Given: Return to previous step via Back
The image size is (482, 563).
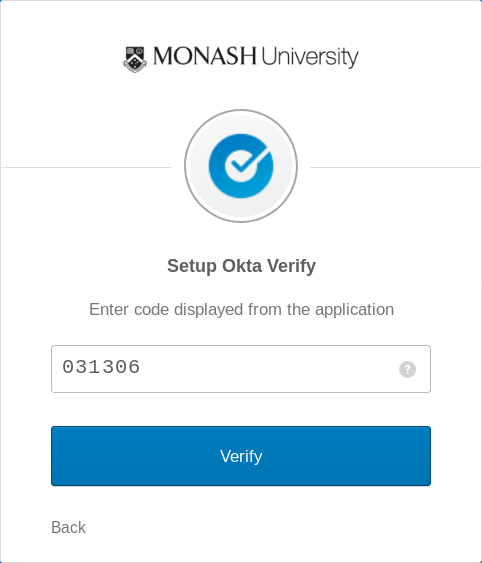Looking at the screenshot, I should click(x=68, y=527).
